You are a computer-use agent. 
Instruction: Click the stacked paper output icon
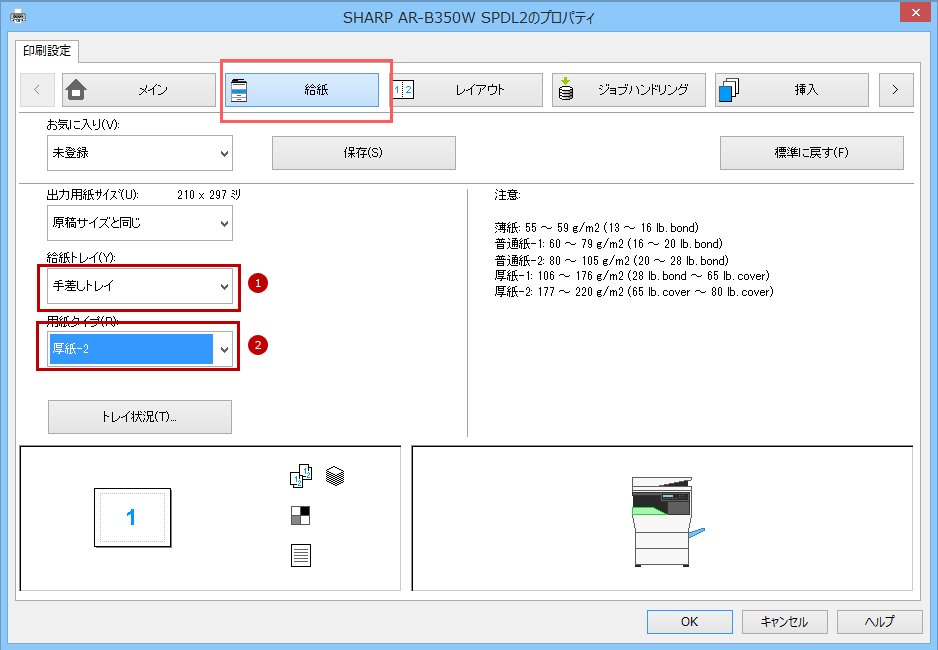point(335,477)
